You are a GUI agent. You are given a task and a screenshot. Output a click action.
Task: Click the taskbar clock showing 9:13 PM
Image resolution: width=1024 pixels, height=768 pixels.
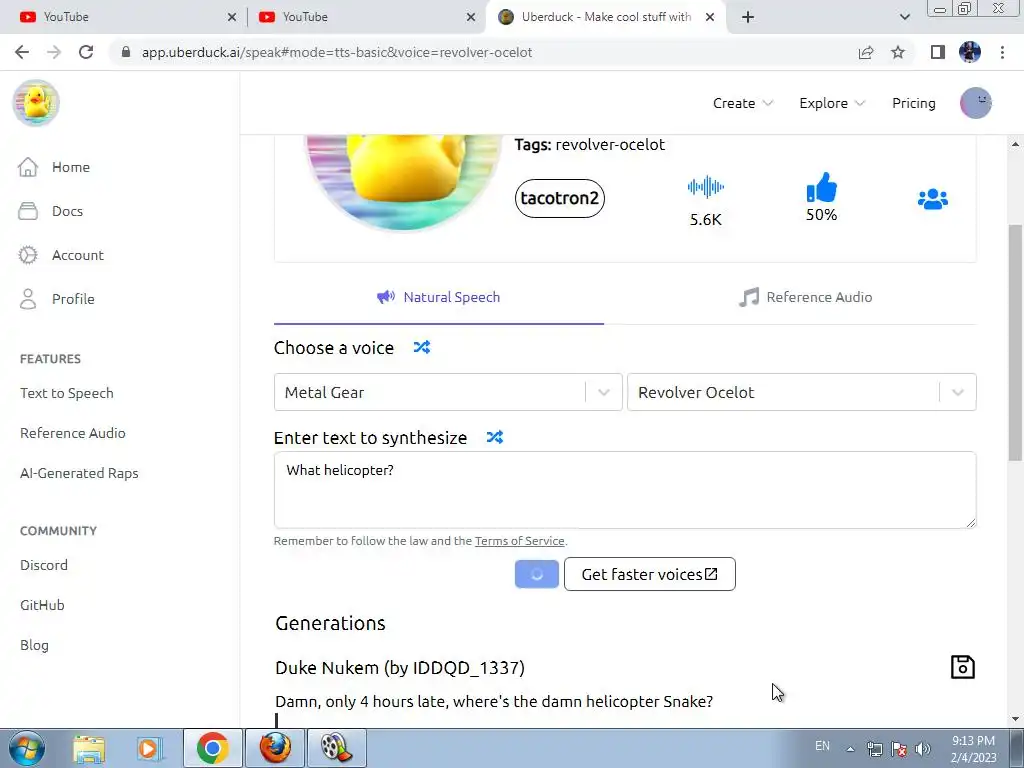tap(973, 748)
